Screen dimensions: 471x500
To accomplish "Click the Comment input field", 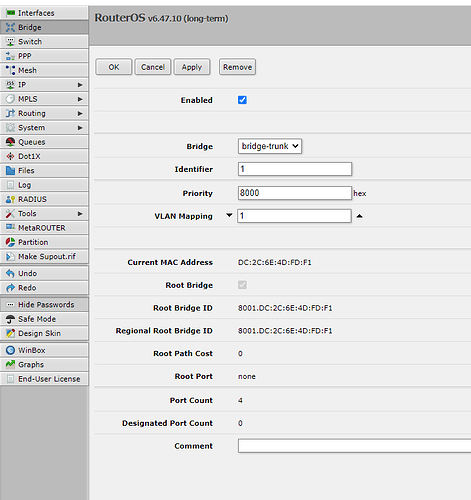I will click(x=354, y=446).
